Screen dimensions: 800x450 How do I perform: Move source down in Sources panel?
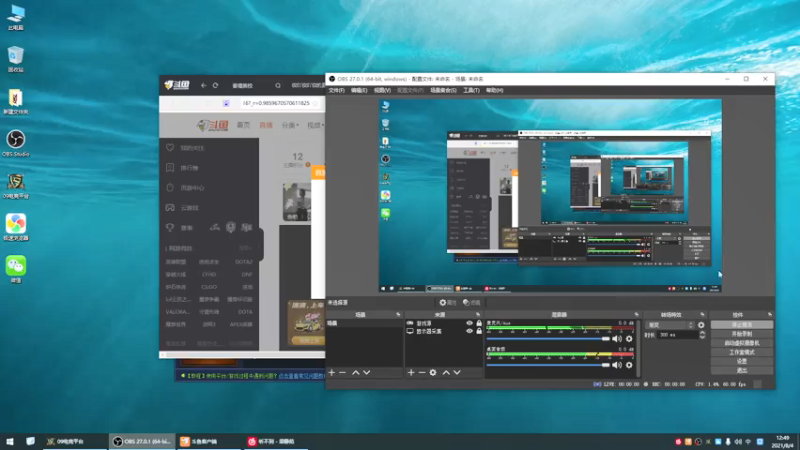point(457,372)
